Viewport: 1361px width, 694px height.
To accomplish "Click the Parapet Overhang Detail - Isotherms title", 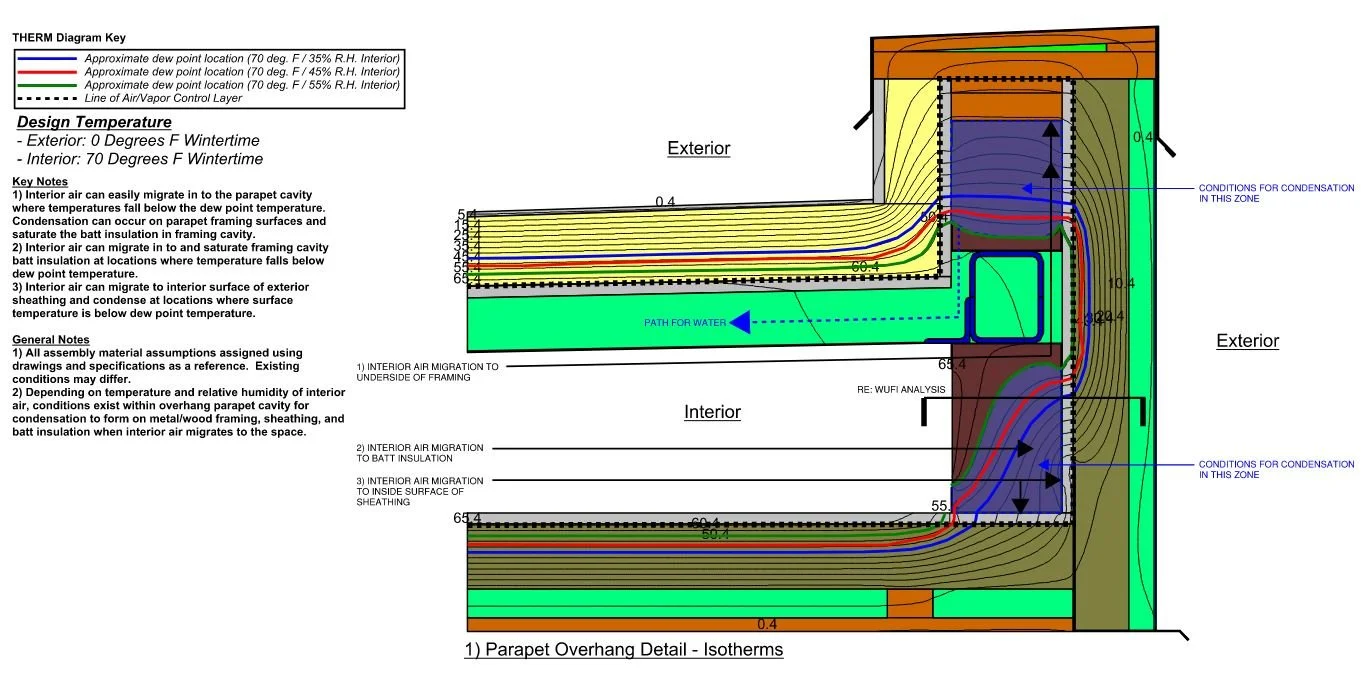I will [624, 650].
